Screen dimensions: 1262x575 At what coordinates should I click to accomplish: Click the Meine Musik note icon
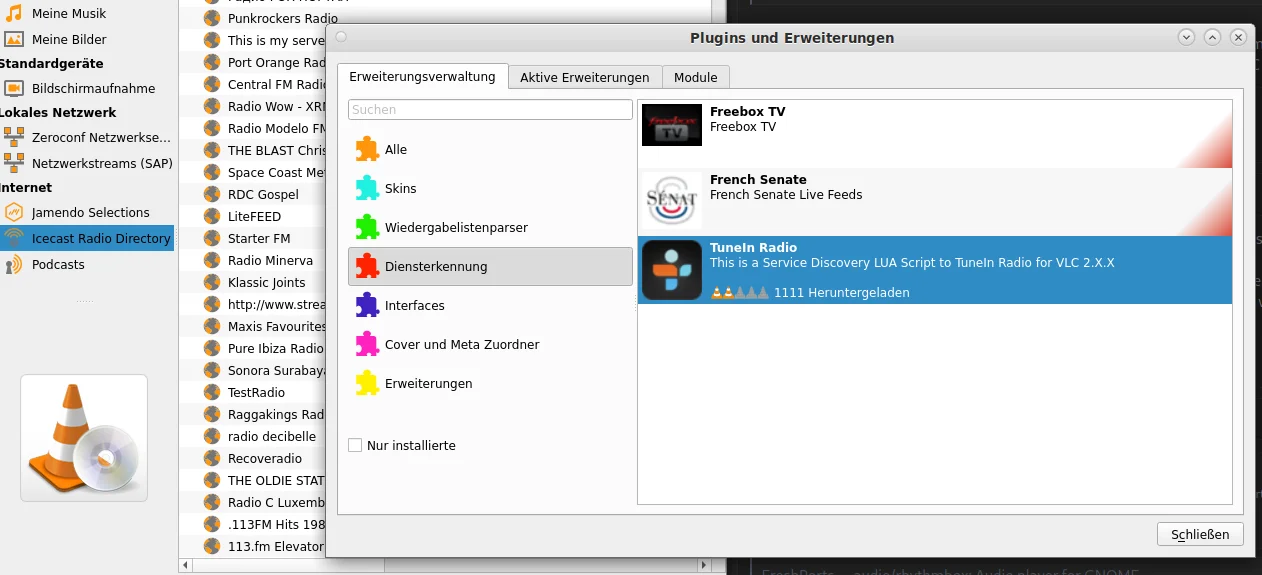click(x=14, y=13)
